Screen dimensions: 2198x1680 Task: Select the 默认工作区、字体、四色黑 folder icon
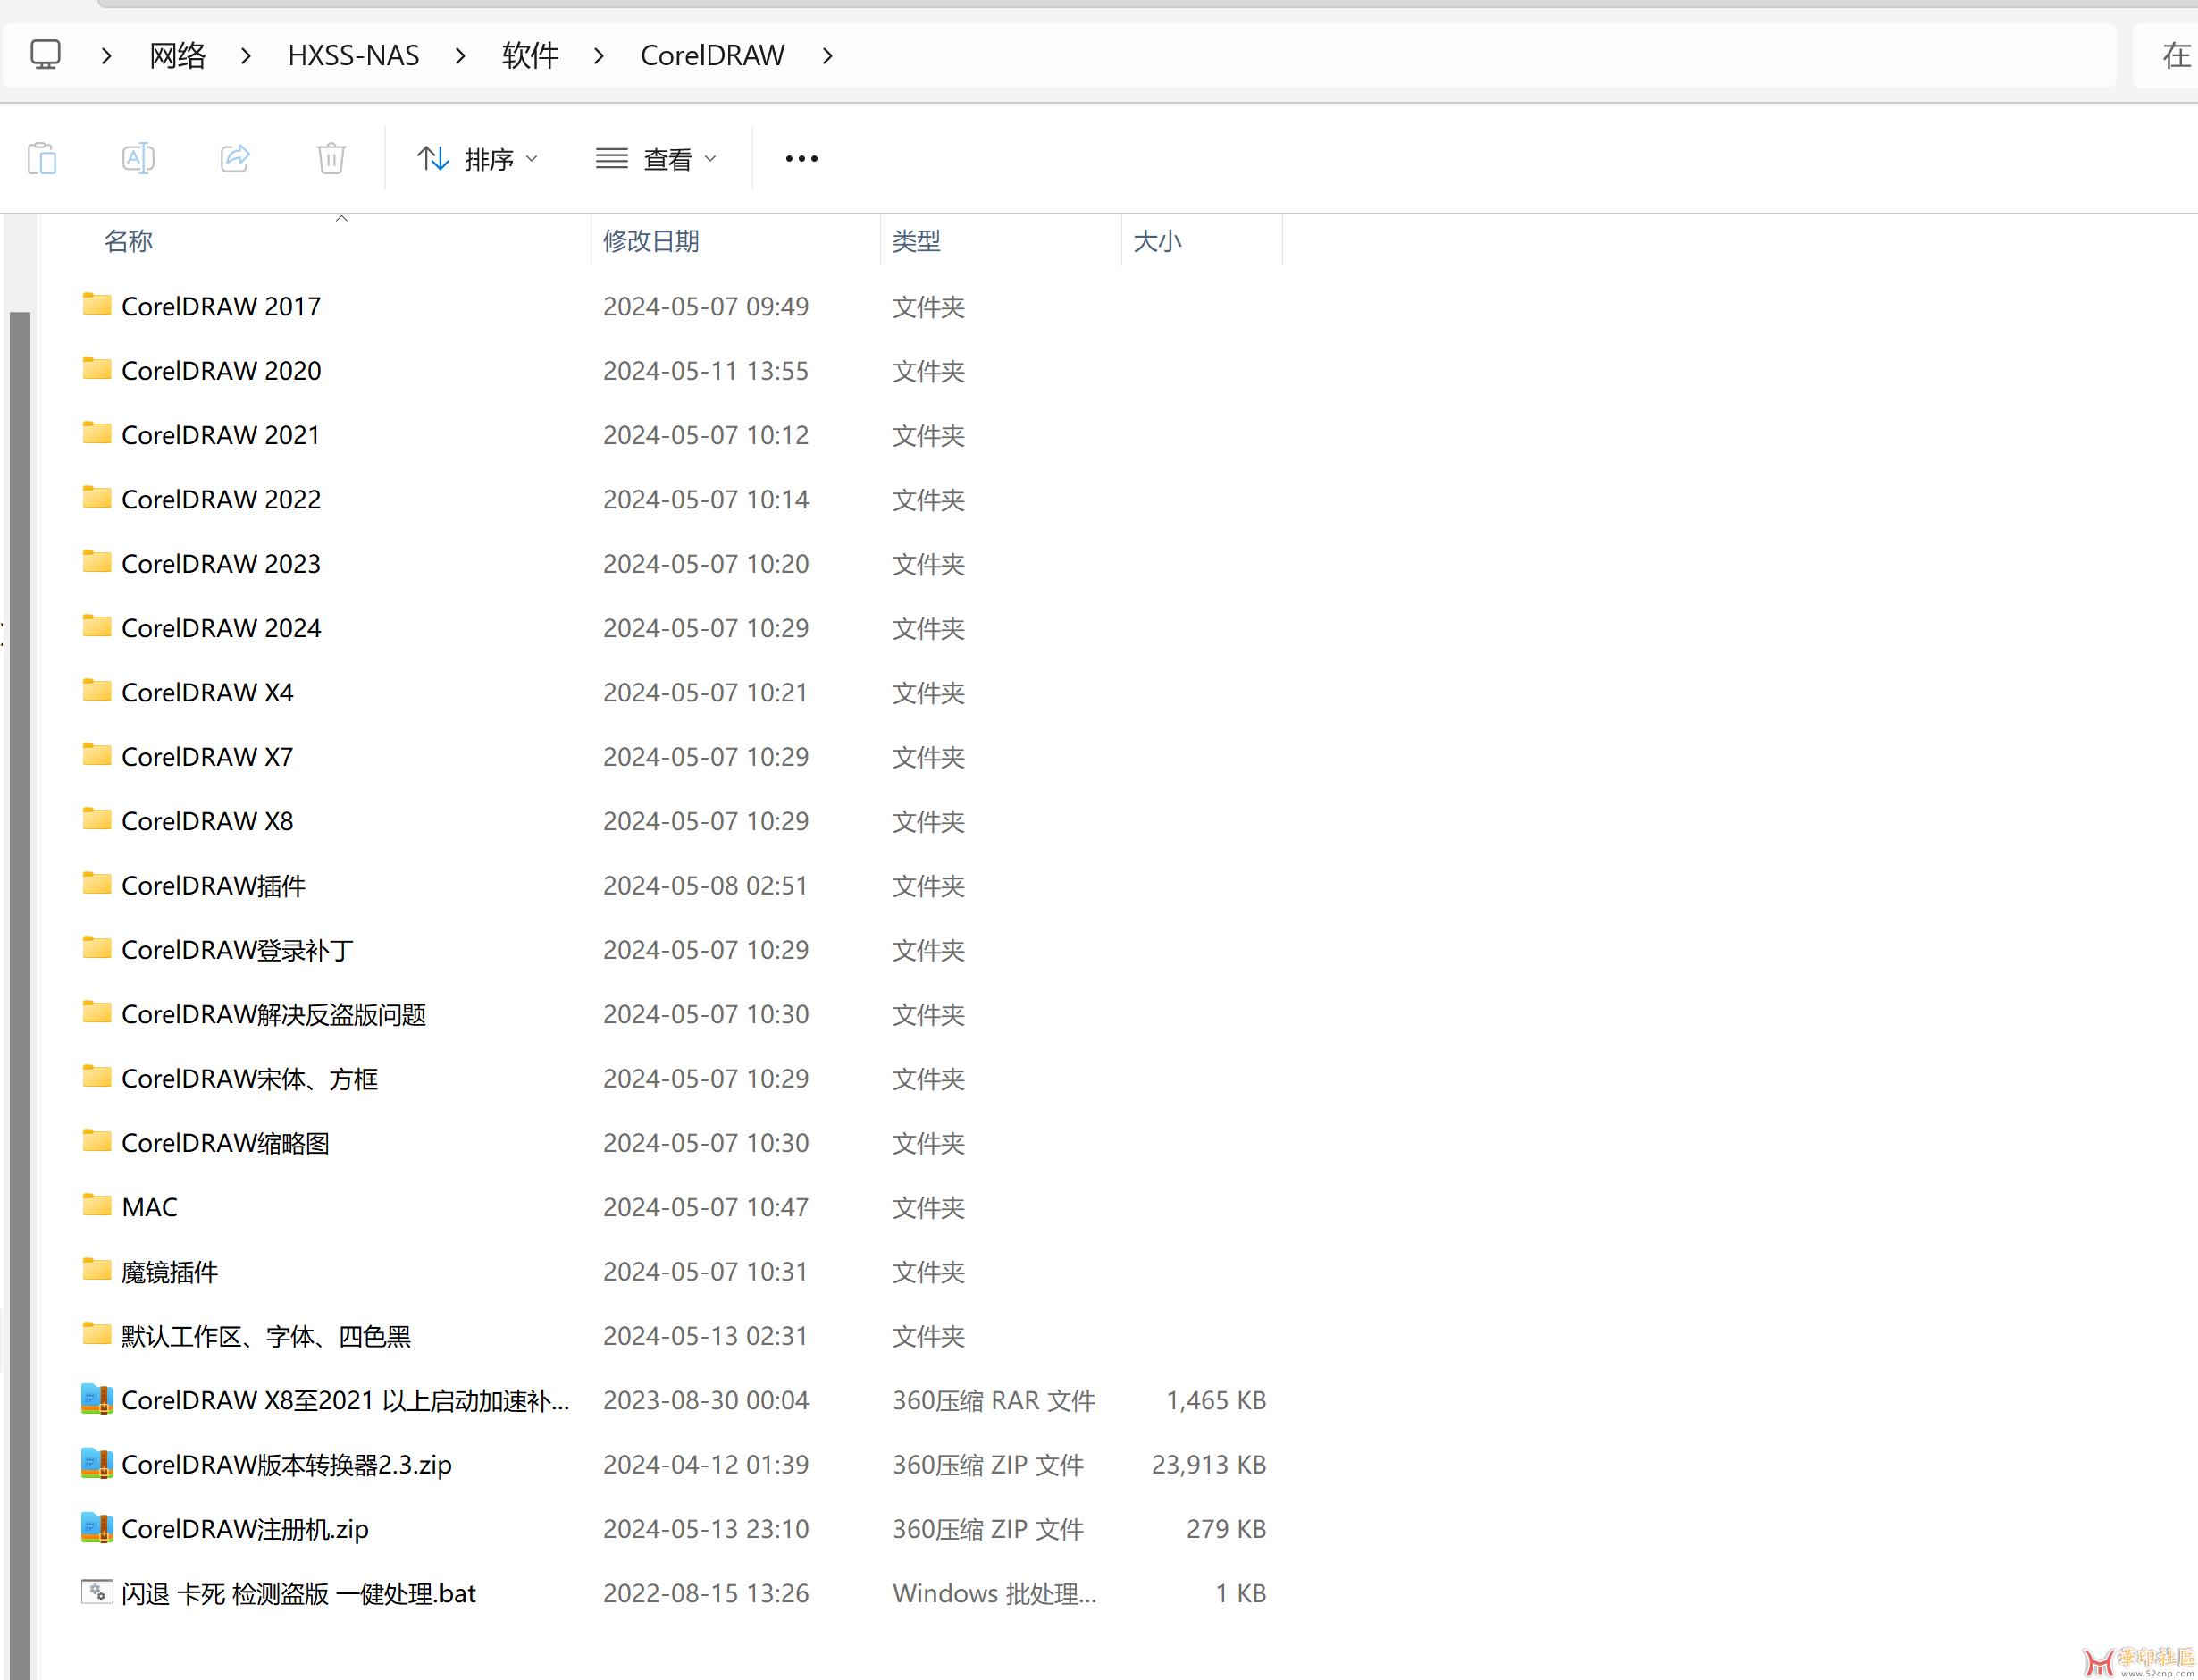(x=97, y=1334)
